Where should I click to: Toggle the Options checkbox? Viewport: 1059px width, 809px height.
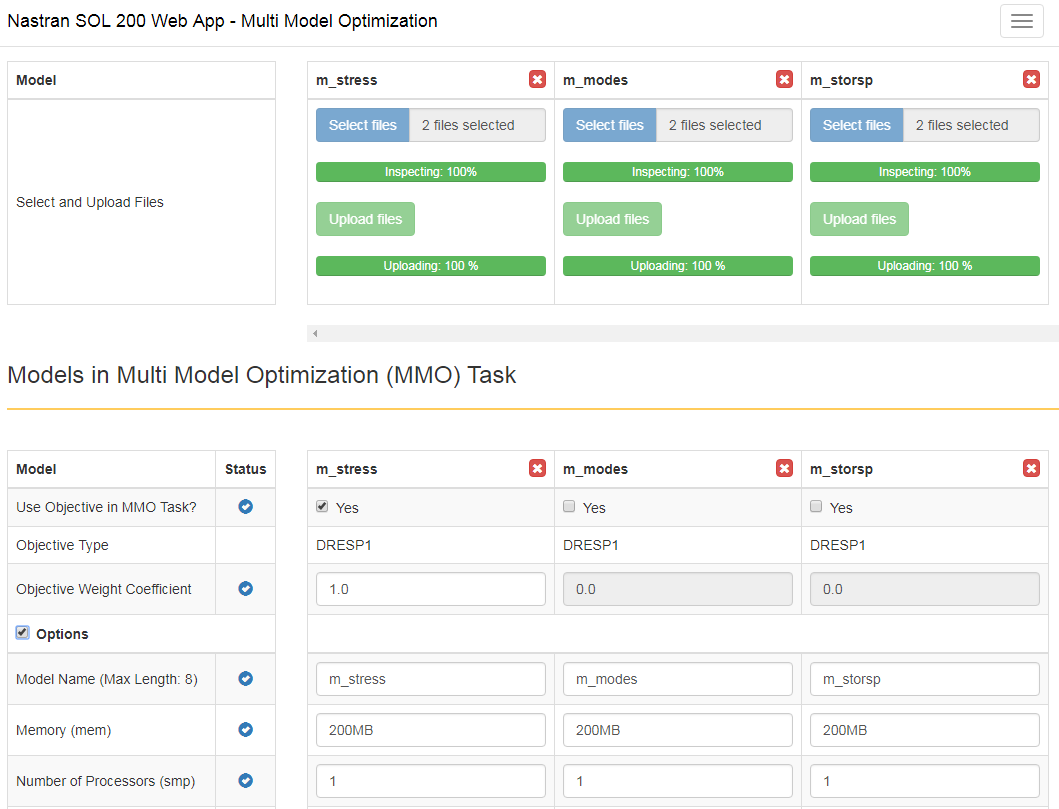tap(22, 633)
